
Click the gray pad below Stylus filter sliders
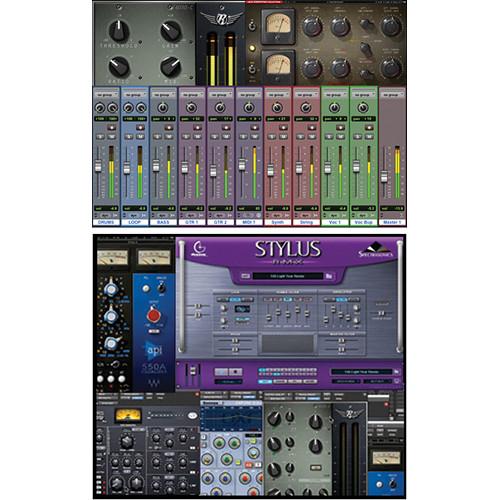(x=287, y=344)
